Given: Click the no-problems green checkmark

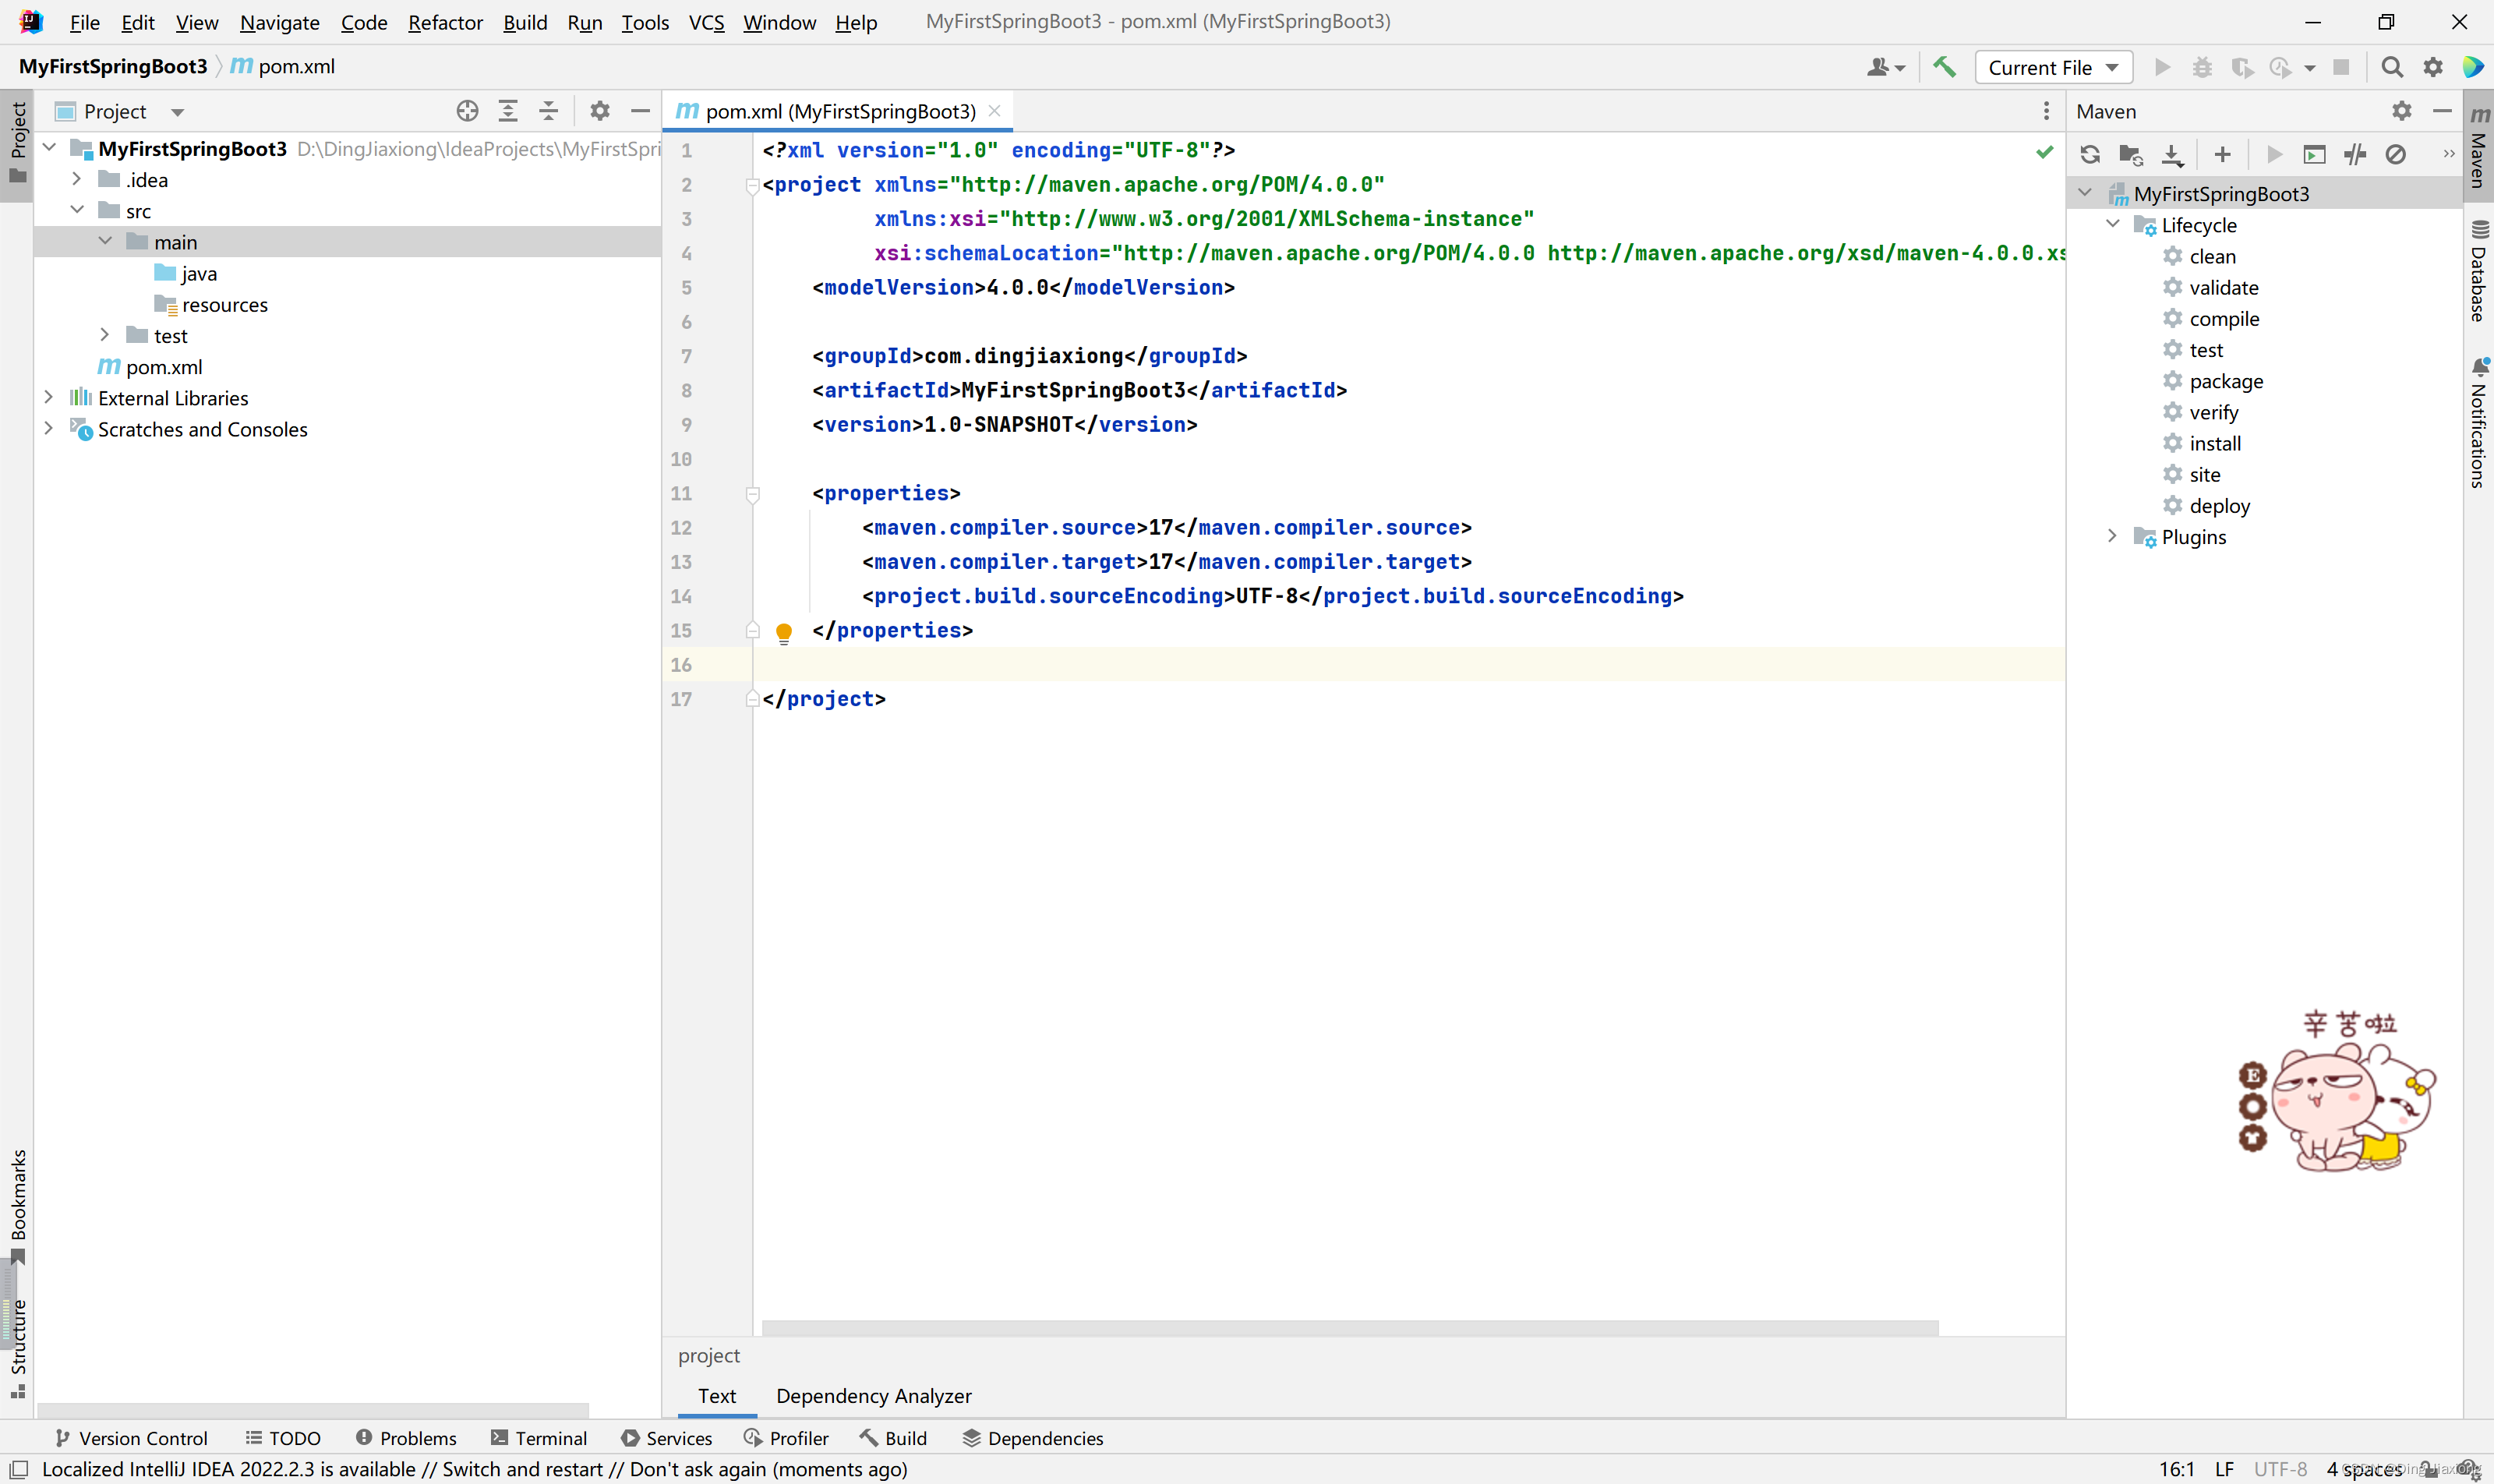Looking at the screenshot, I should pos(2044,151).
